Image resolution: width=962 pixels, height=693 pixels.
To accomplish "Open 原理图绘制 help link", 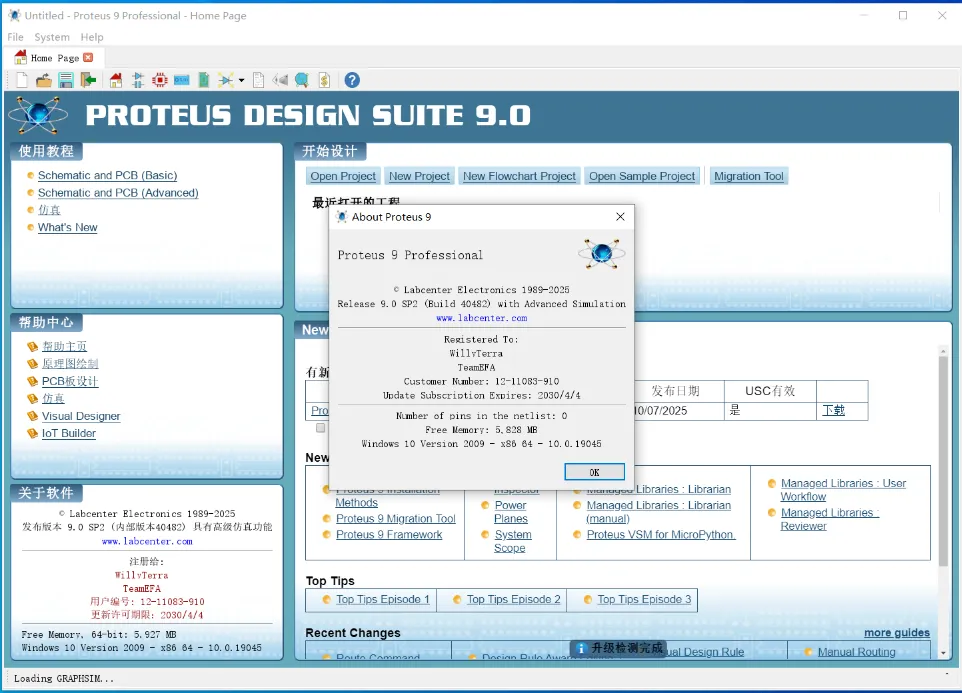I will (70, 363).
